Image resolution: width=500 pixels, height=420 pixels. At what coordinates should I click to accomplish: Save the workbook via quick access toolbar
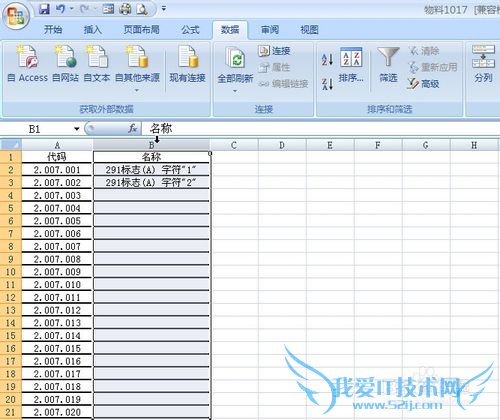coord(44,9)
